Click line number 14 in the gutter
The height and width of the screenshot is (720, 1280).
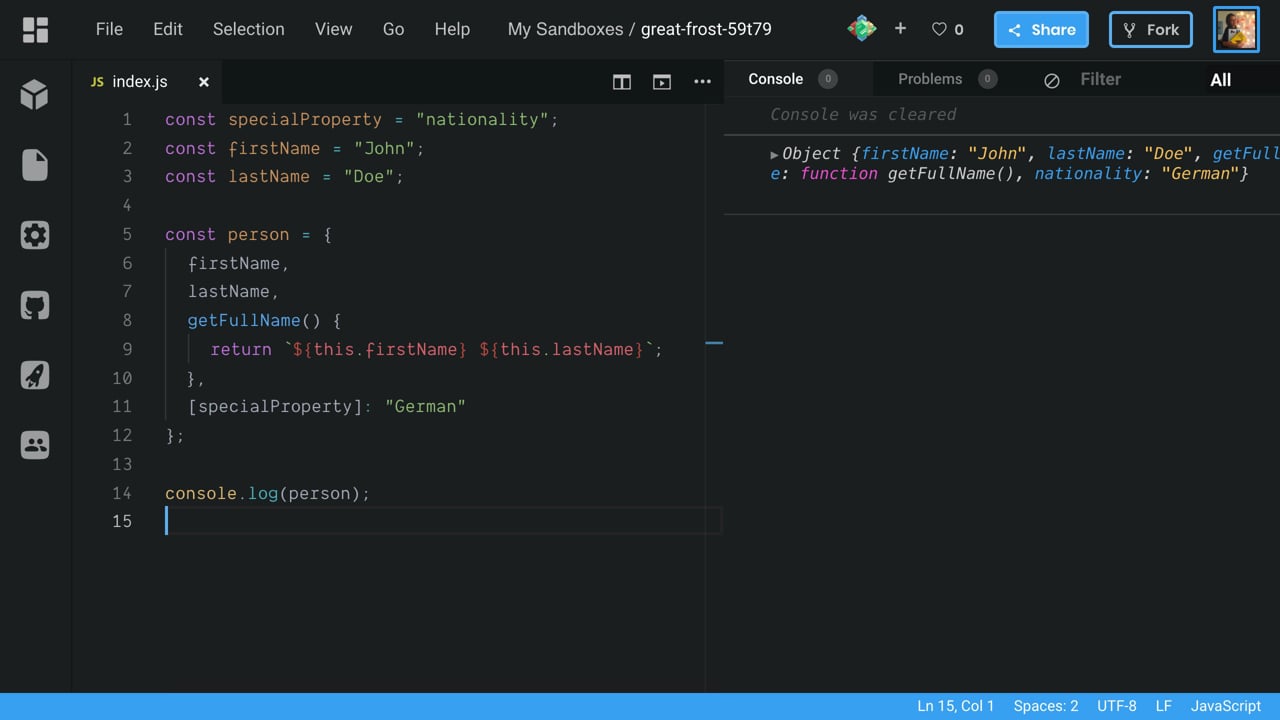122,493
